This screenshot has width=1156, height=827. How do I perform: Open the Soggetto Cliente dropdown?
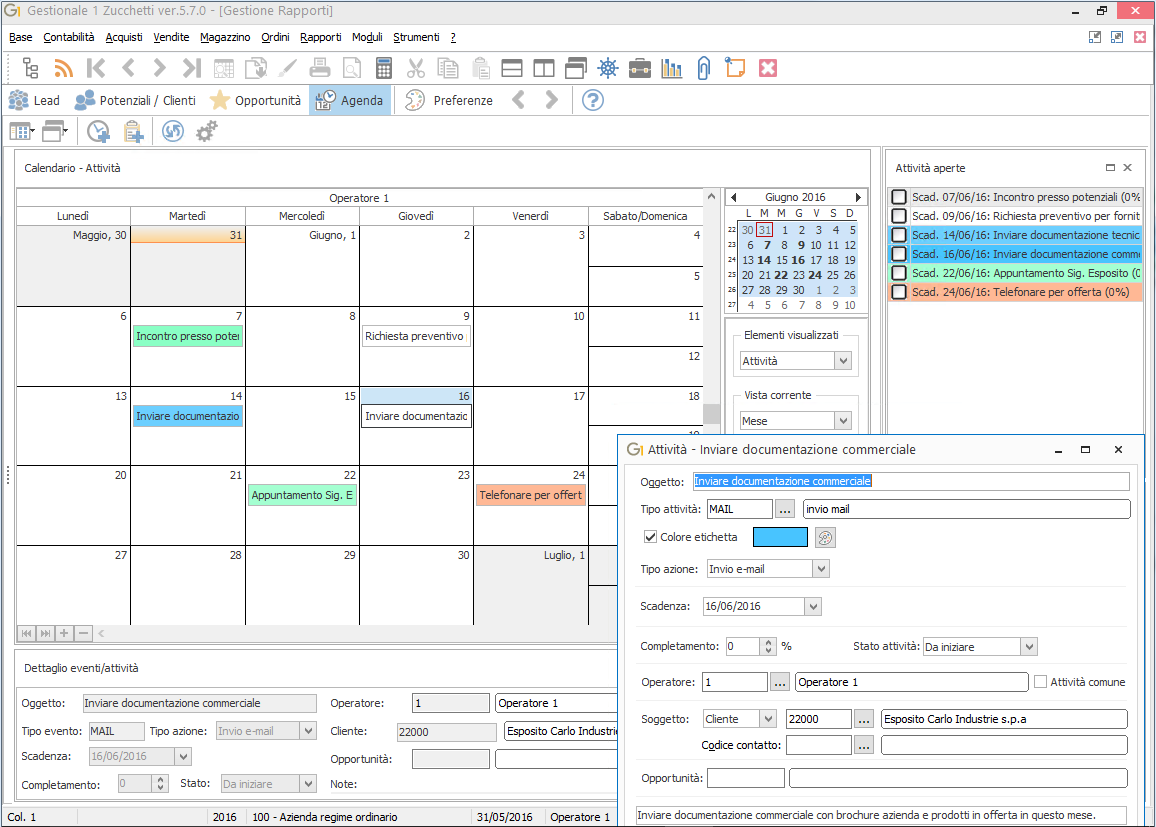(x=768, y=719)
